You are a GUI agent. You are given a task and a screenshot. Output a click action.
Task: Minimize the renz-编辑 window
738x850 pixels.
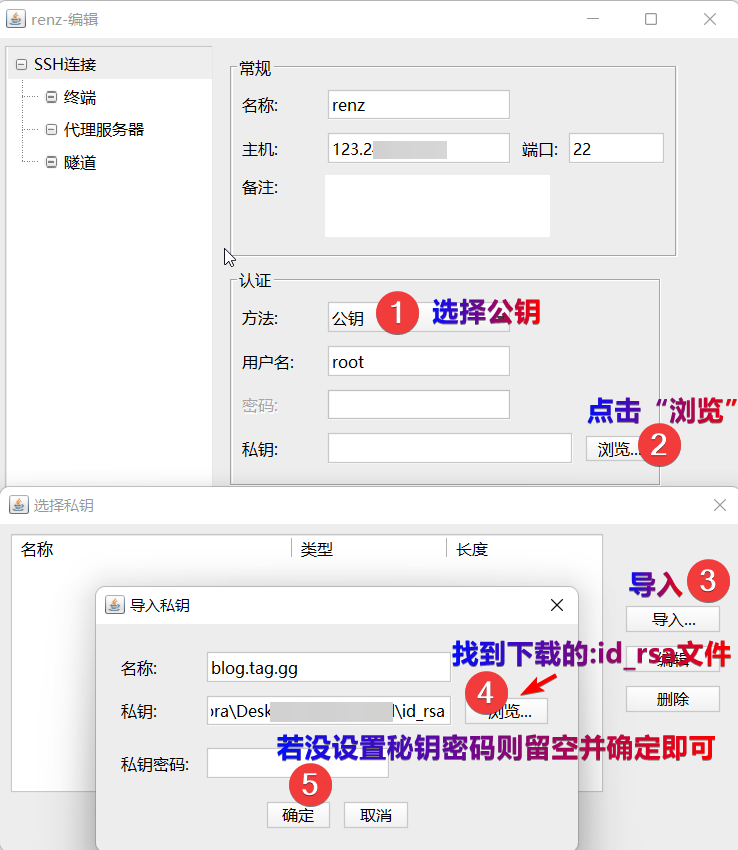(593, 19)
